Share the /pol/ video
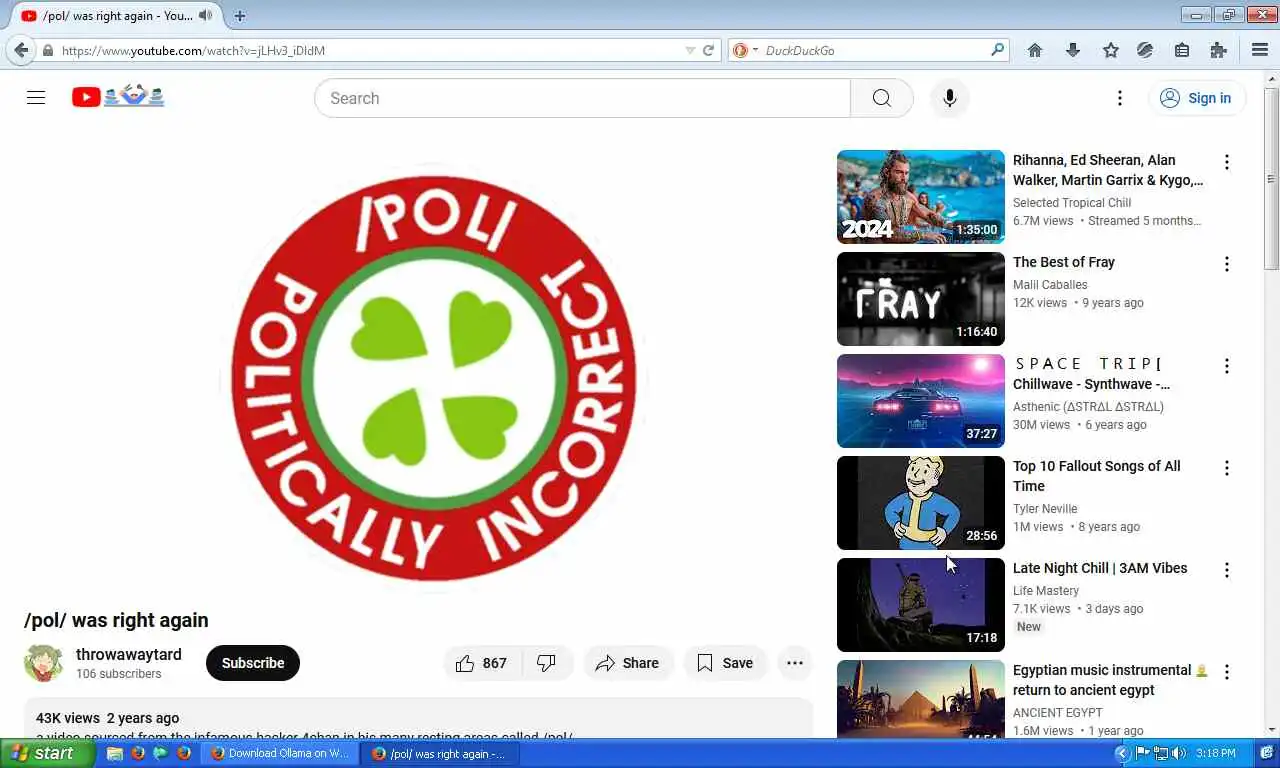1280x768 pixels. [x=627, y=663]
